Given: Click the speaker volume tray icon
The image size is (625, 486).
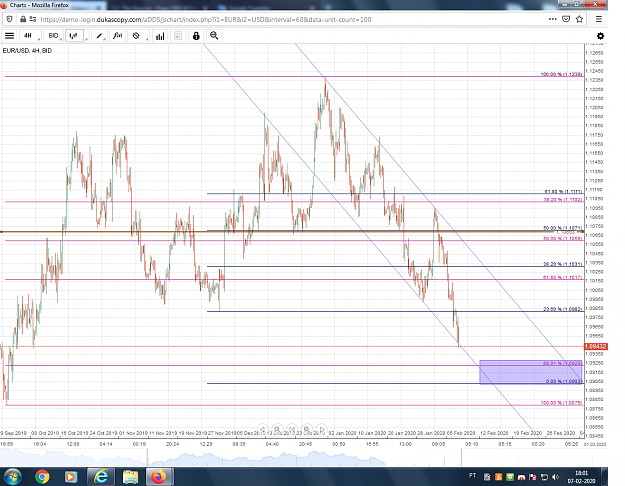Looking at the screenshot, I should point(556,477).
